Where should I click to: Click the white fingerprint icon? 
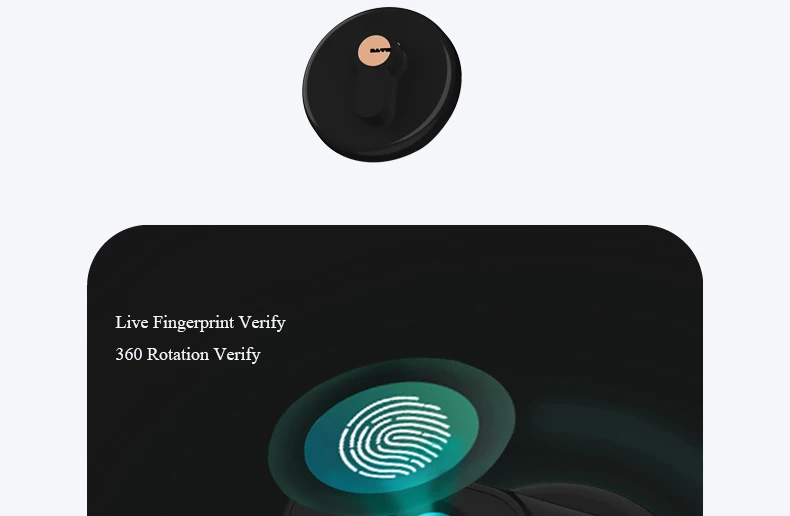pos(394,436)
